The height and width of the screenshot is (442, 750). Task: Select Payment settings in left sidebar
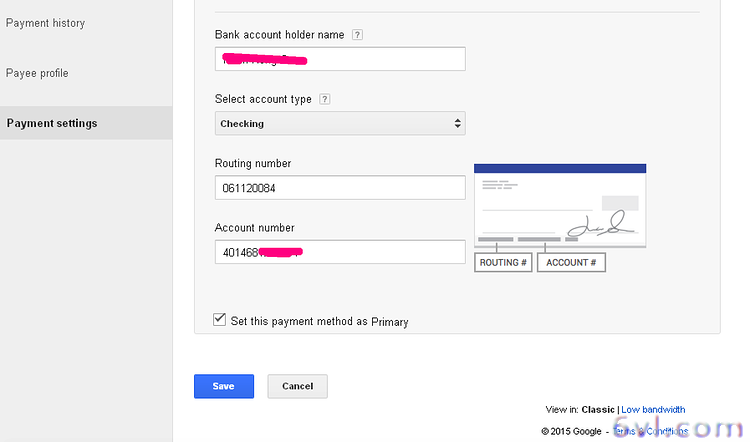click(52, 123)
